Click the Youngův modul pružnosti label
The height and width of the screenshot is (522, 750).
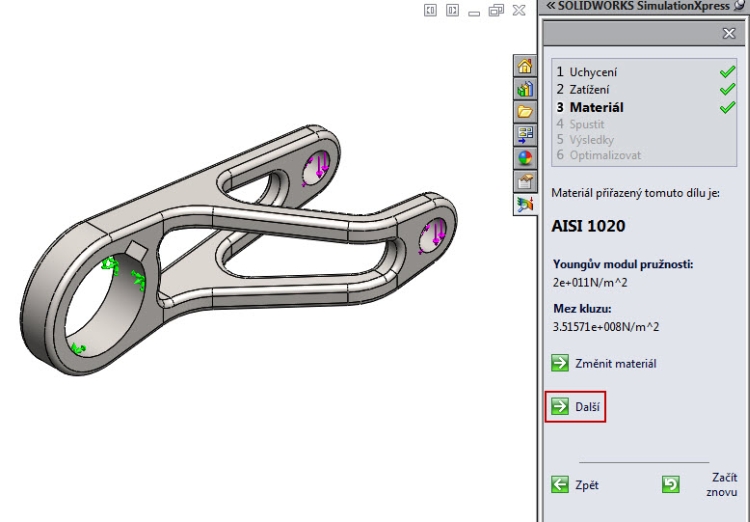click(x=623, y=264)
